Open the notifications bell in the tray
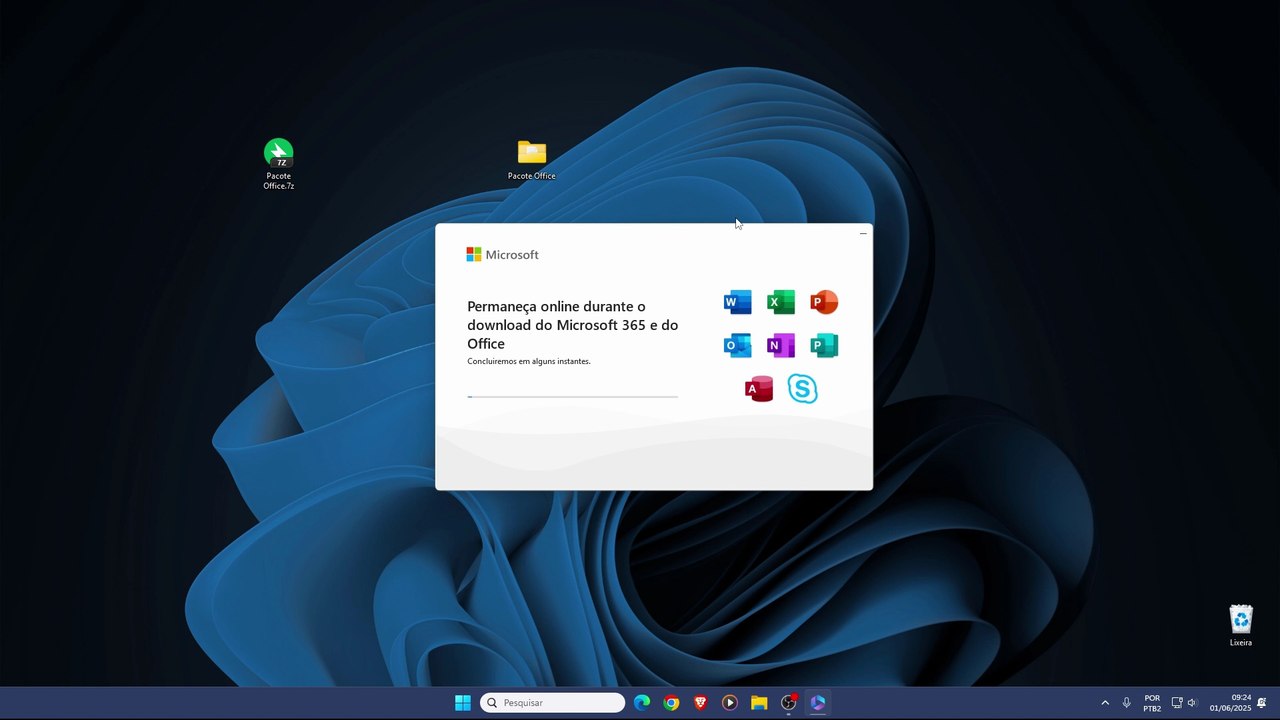 click(x=1262, y=703)
